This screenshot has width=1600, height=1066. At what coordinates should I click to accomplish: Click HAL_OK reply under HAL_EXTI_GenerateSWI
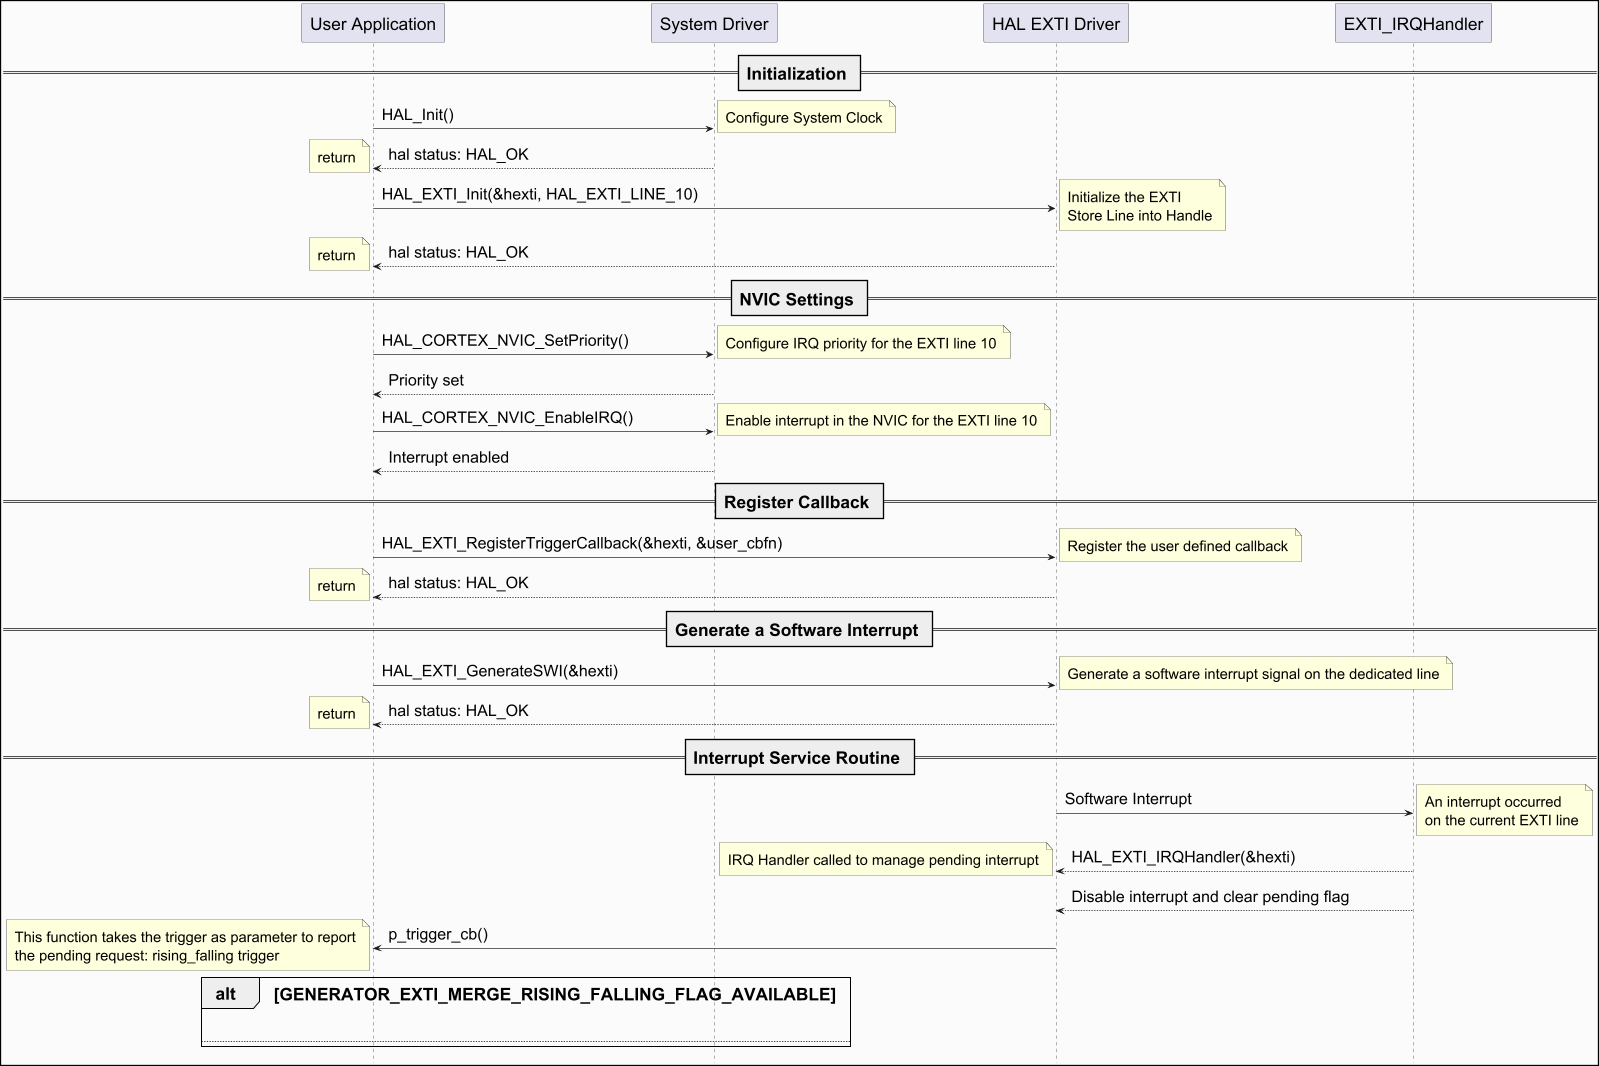(x=458, y=711)
